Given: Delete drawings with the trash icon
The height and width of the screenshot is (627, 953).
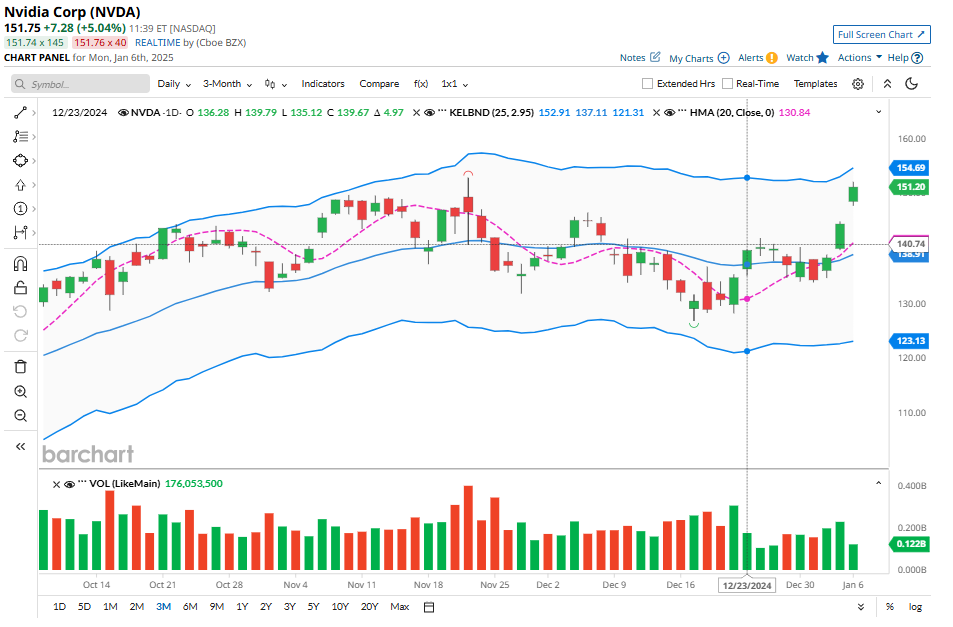Looking at the screenshot, I should coord(20,366).
